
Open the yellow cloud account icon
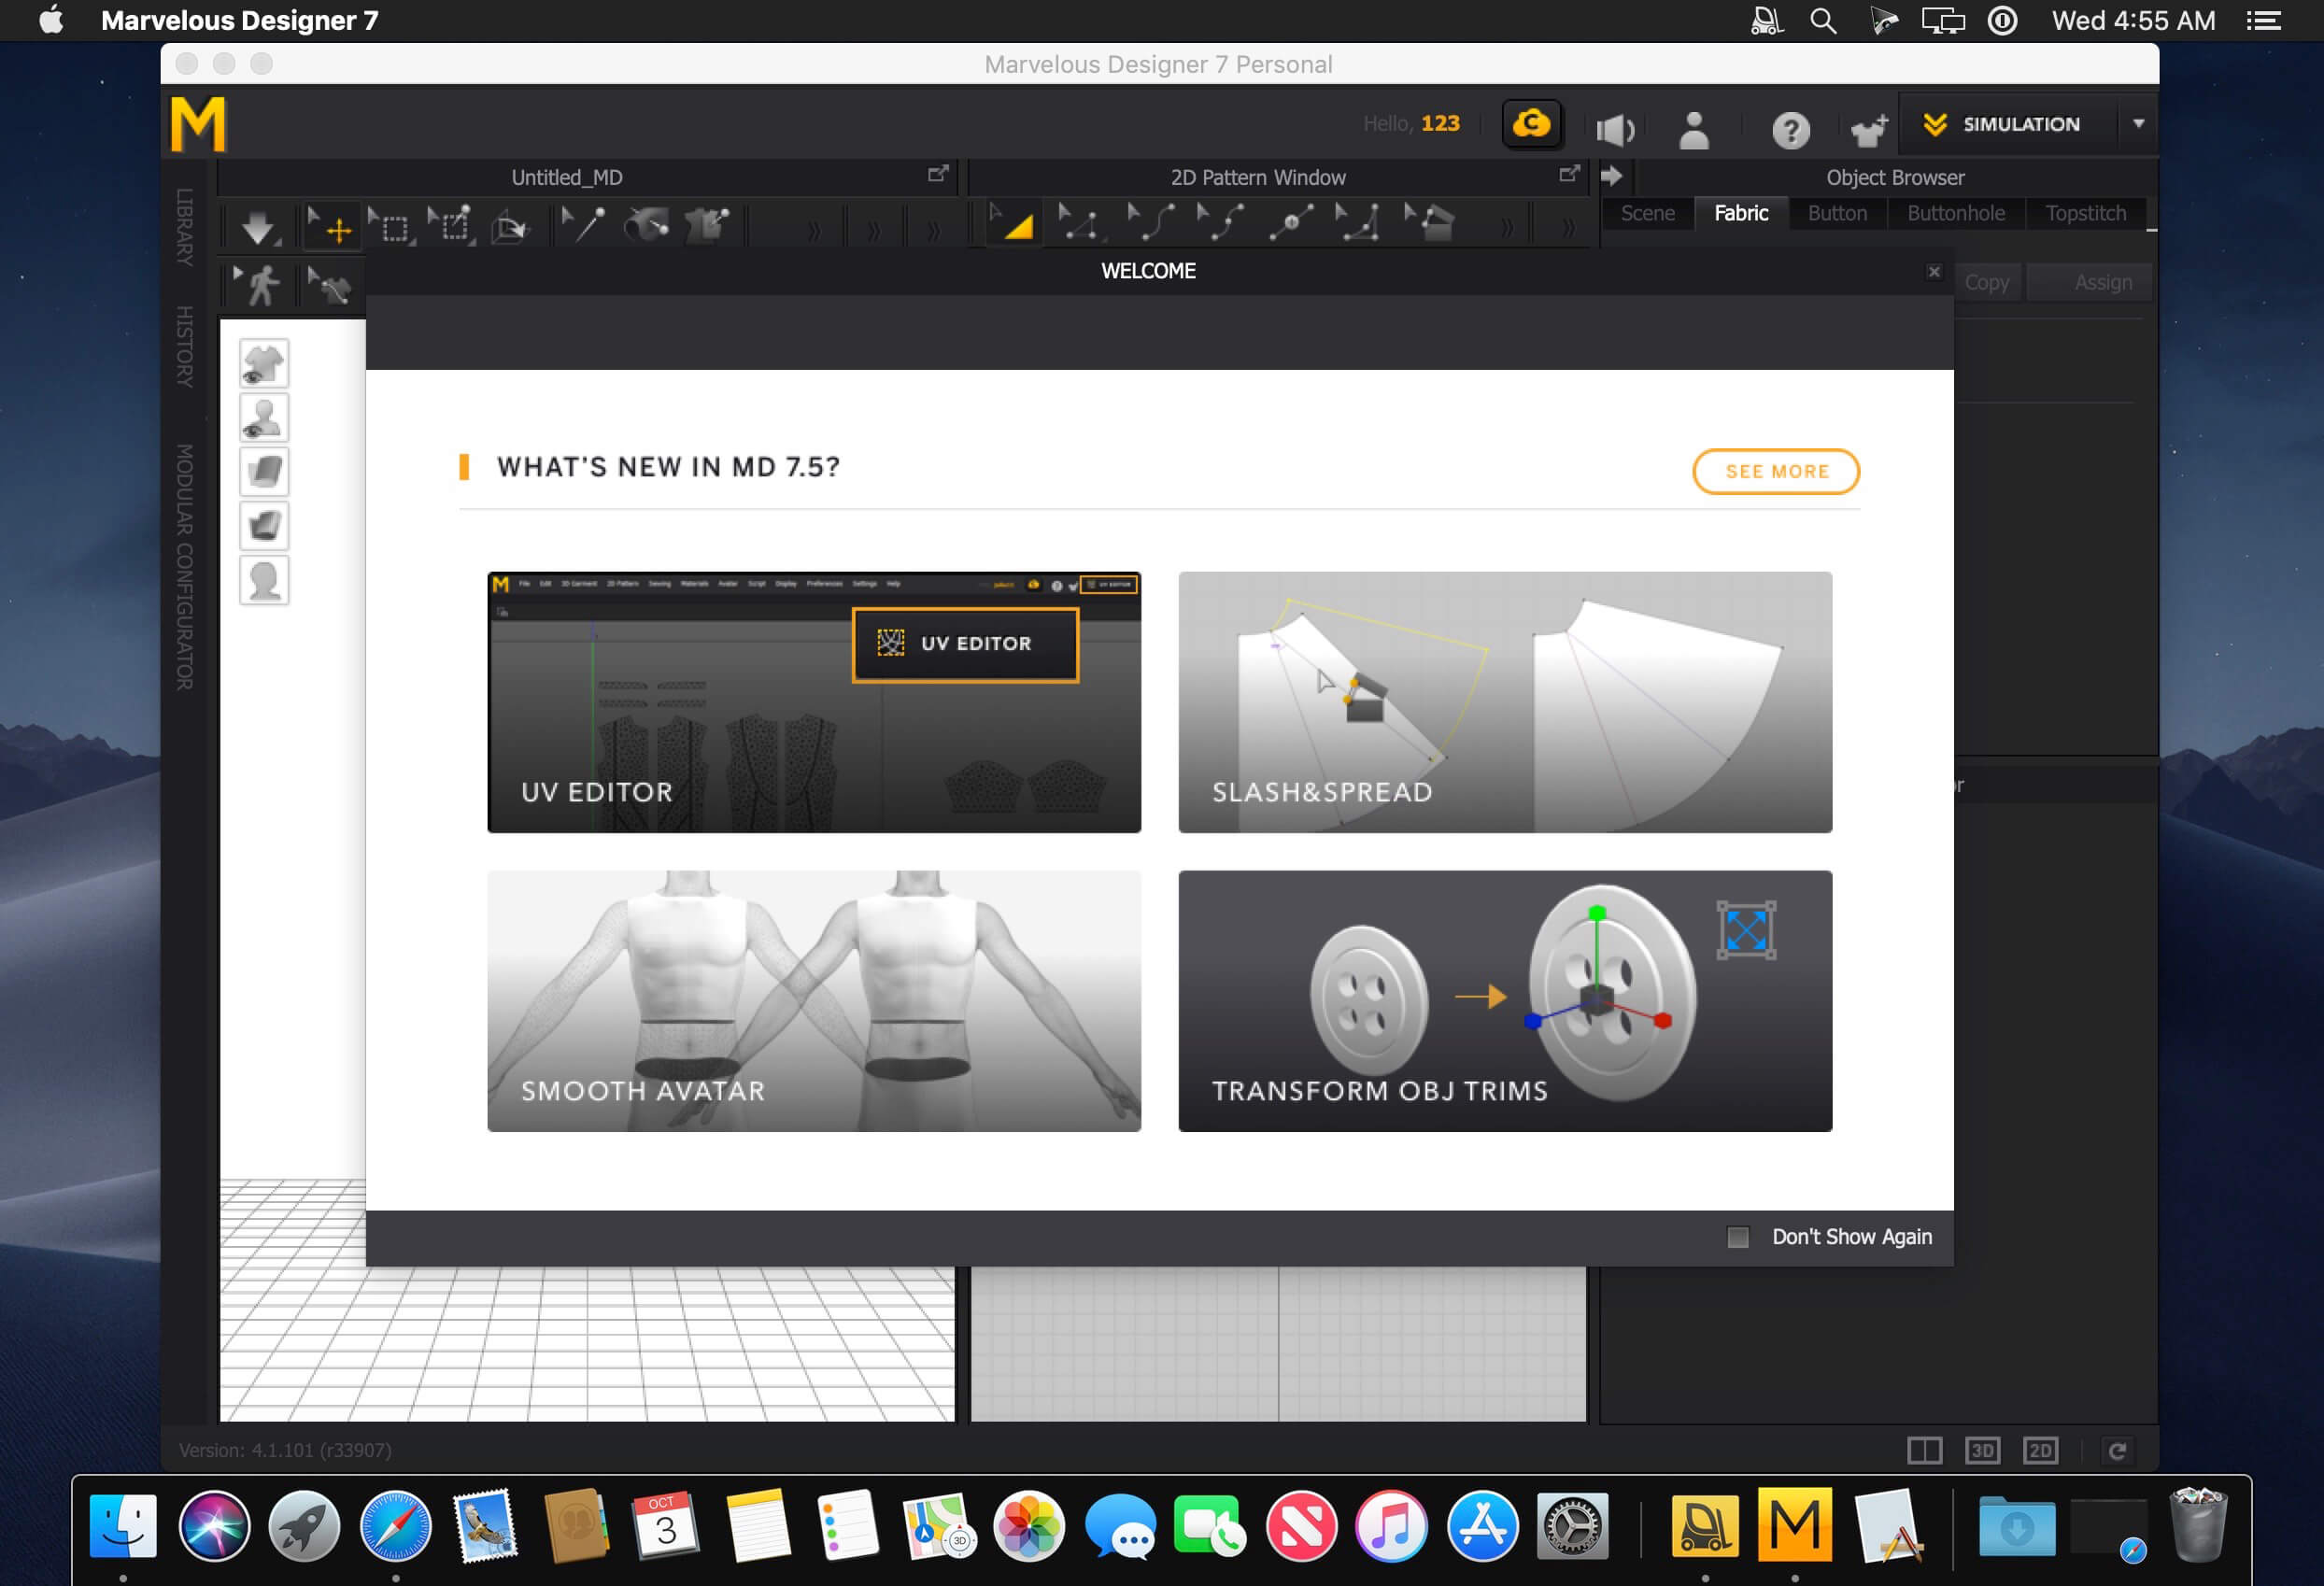(1531, 125)
